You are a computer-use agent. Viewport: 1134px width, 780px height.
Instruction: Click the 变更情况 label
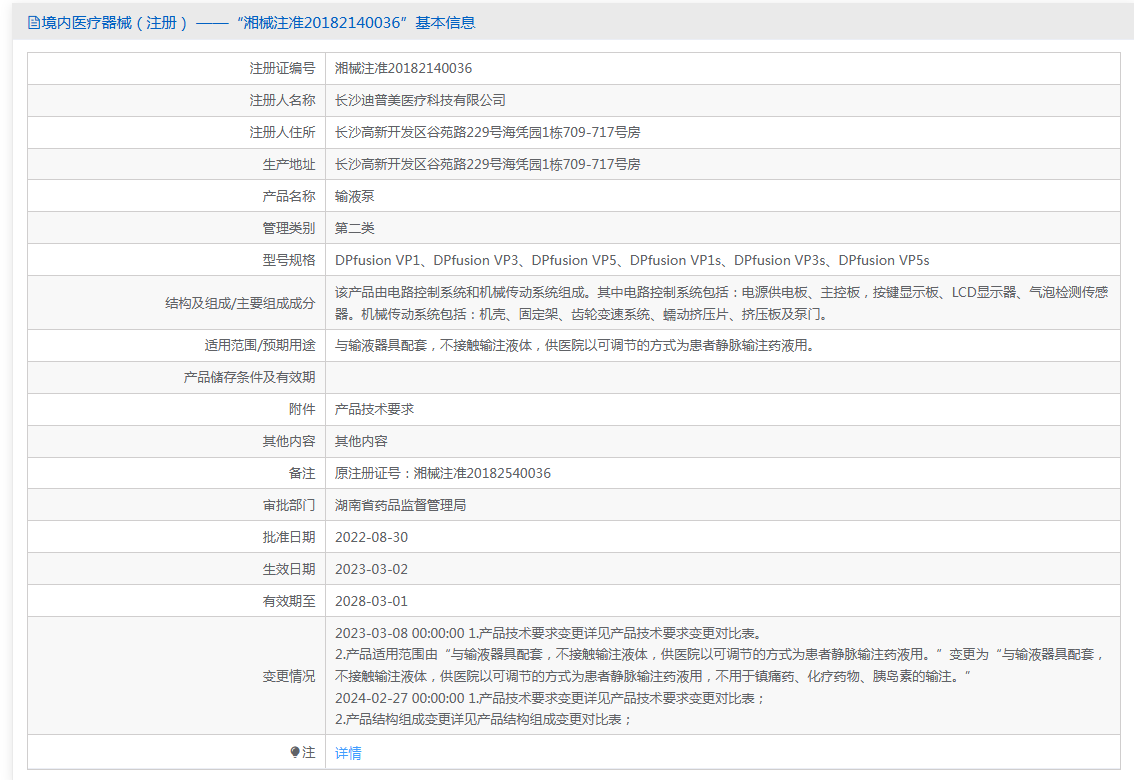point(289,676)
